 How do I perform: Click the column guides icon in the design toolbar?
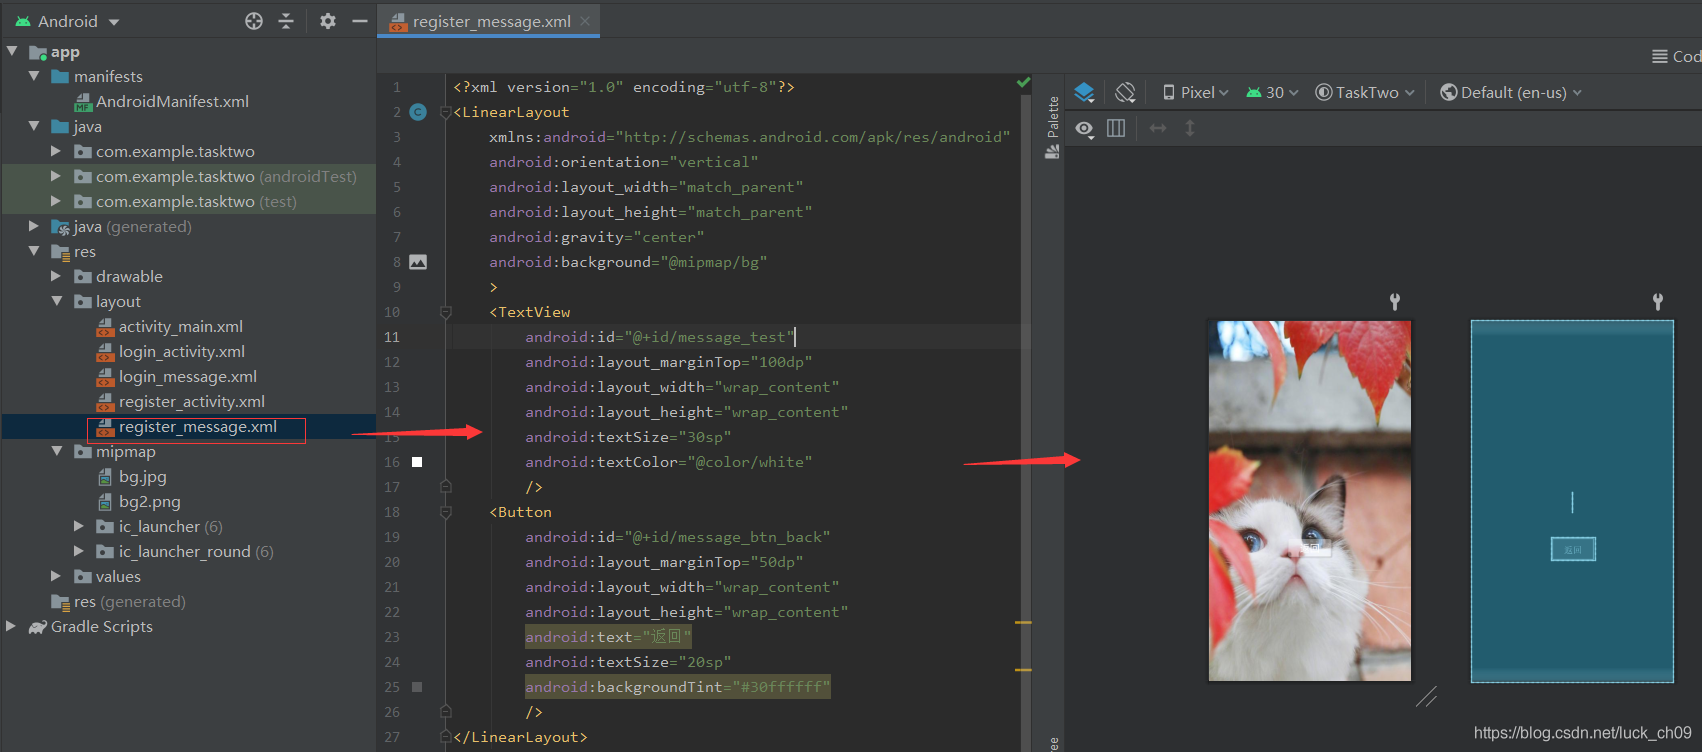tap(1116, 128)
